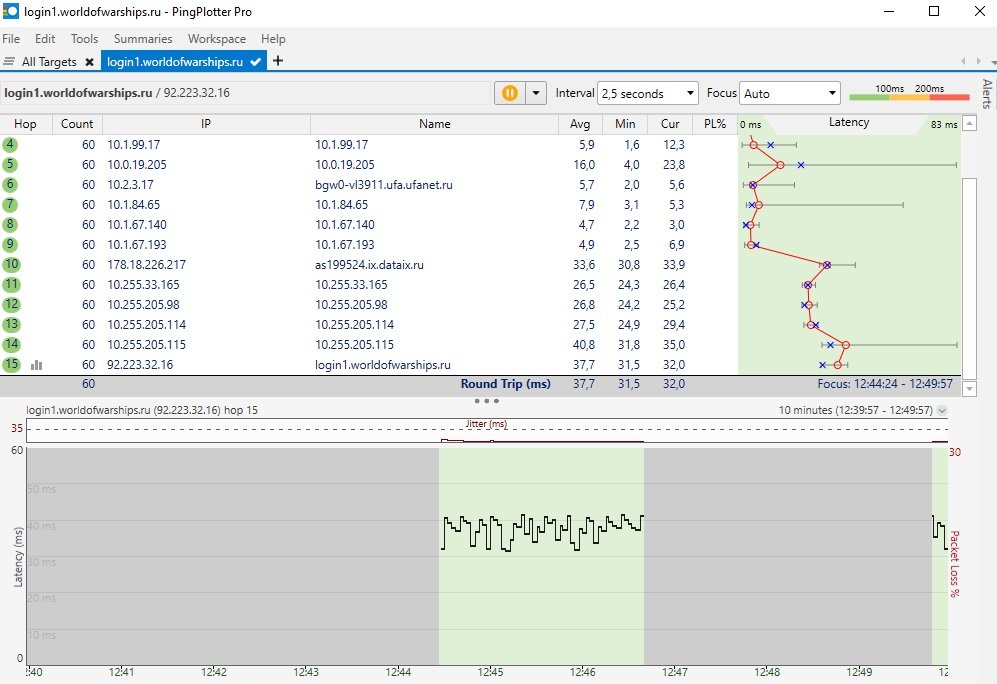The height and width of the screenshot is (684, 997).
Task: Select hop 8 green circle icon
Action: [10, 224]
